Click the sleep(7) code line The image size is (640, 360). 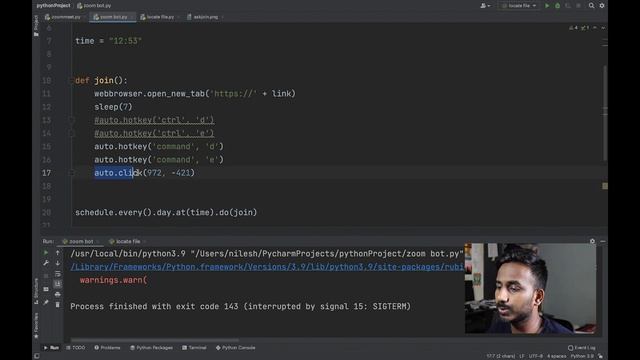coord(113,107)
